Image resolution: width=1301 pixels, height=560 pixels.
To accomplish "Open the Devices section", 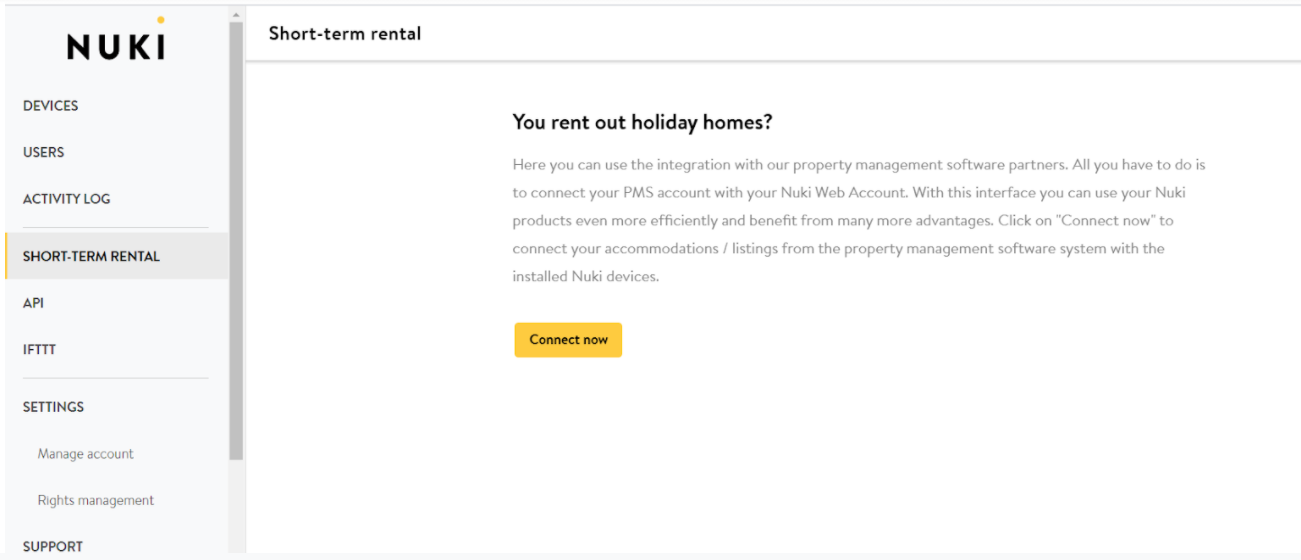I will pyautogui.click(x=50, y=106).
